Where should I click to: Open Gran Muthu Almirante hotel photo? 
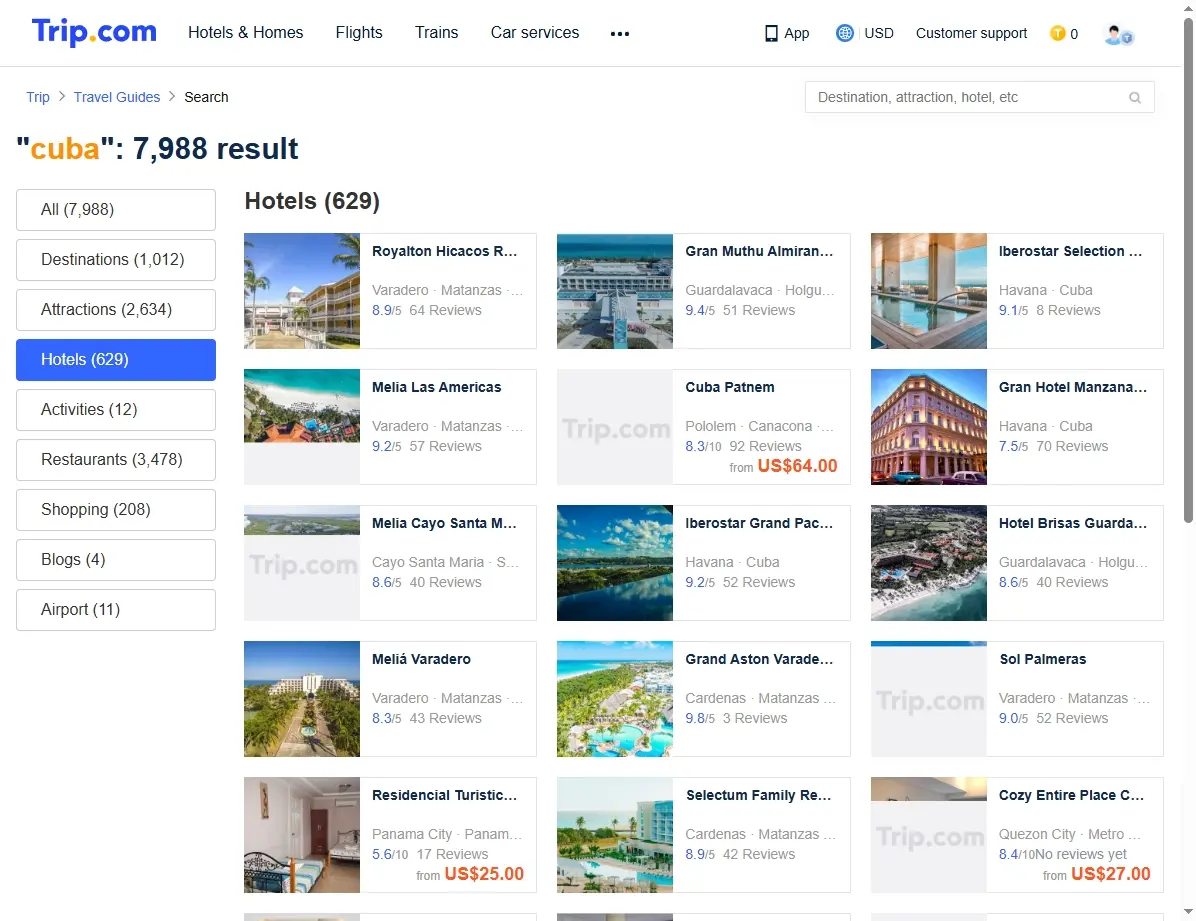point(615,291)
